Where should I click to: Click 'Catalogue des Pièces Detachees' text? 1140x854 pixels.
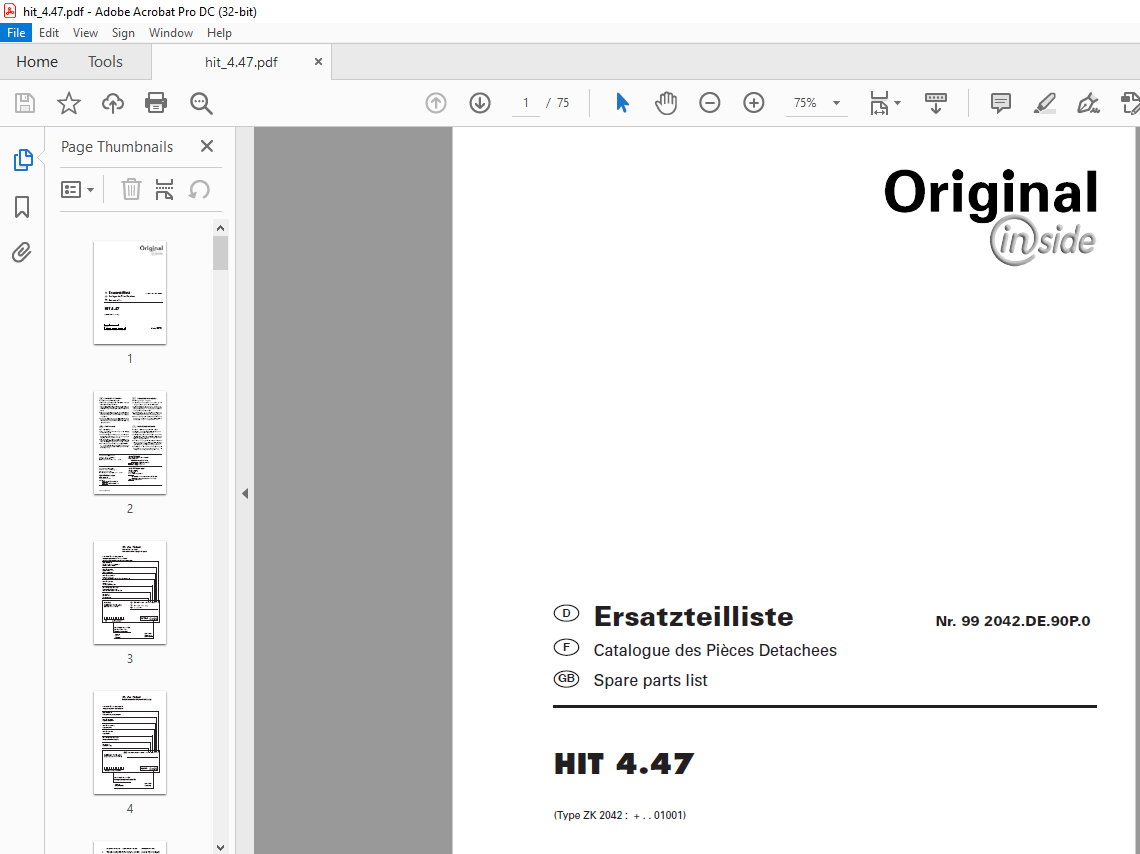coord(715,650)
